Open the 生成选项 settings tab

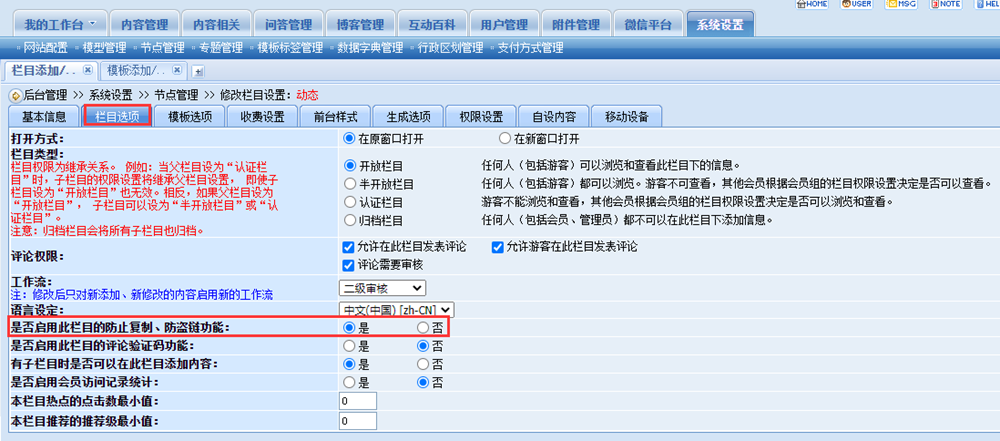point(409,117)
